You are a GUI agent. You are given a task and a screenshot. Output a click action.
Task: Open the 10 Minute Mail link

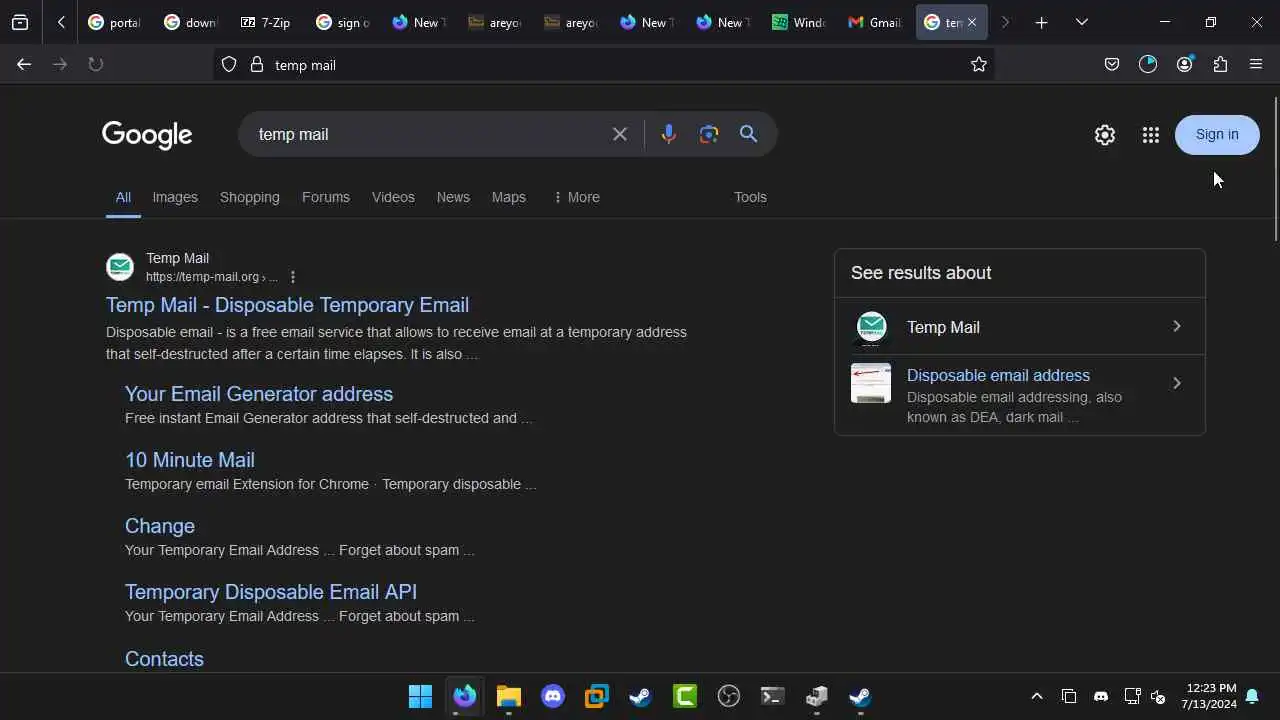(x=190, y=460)
